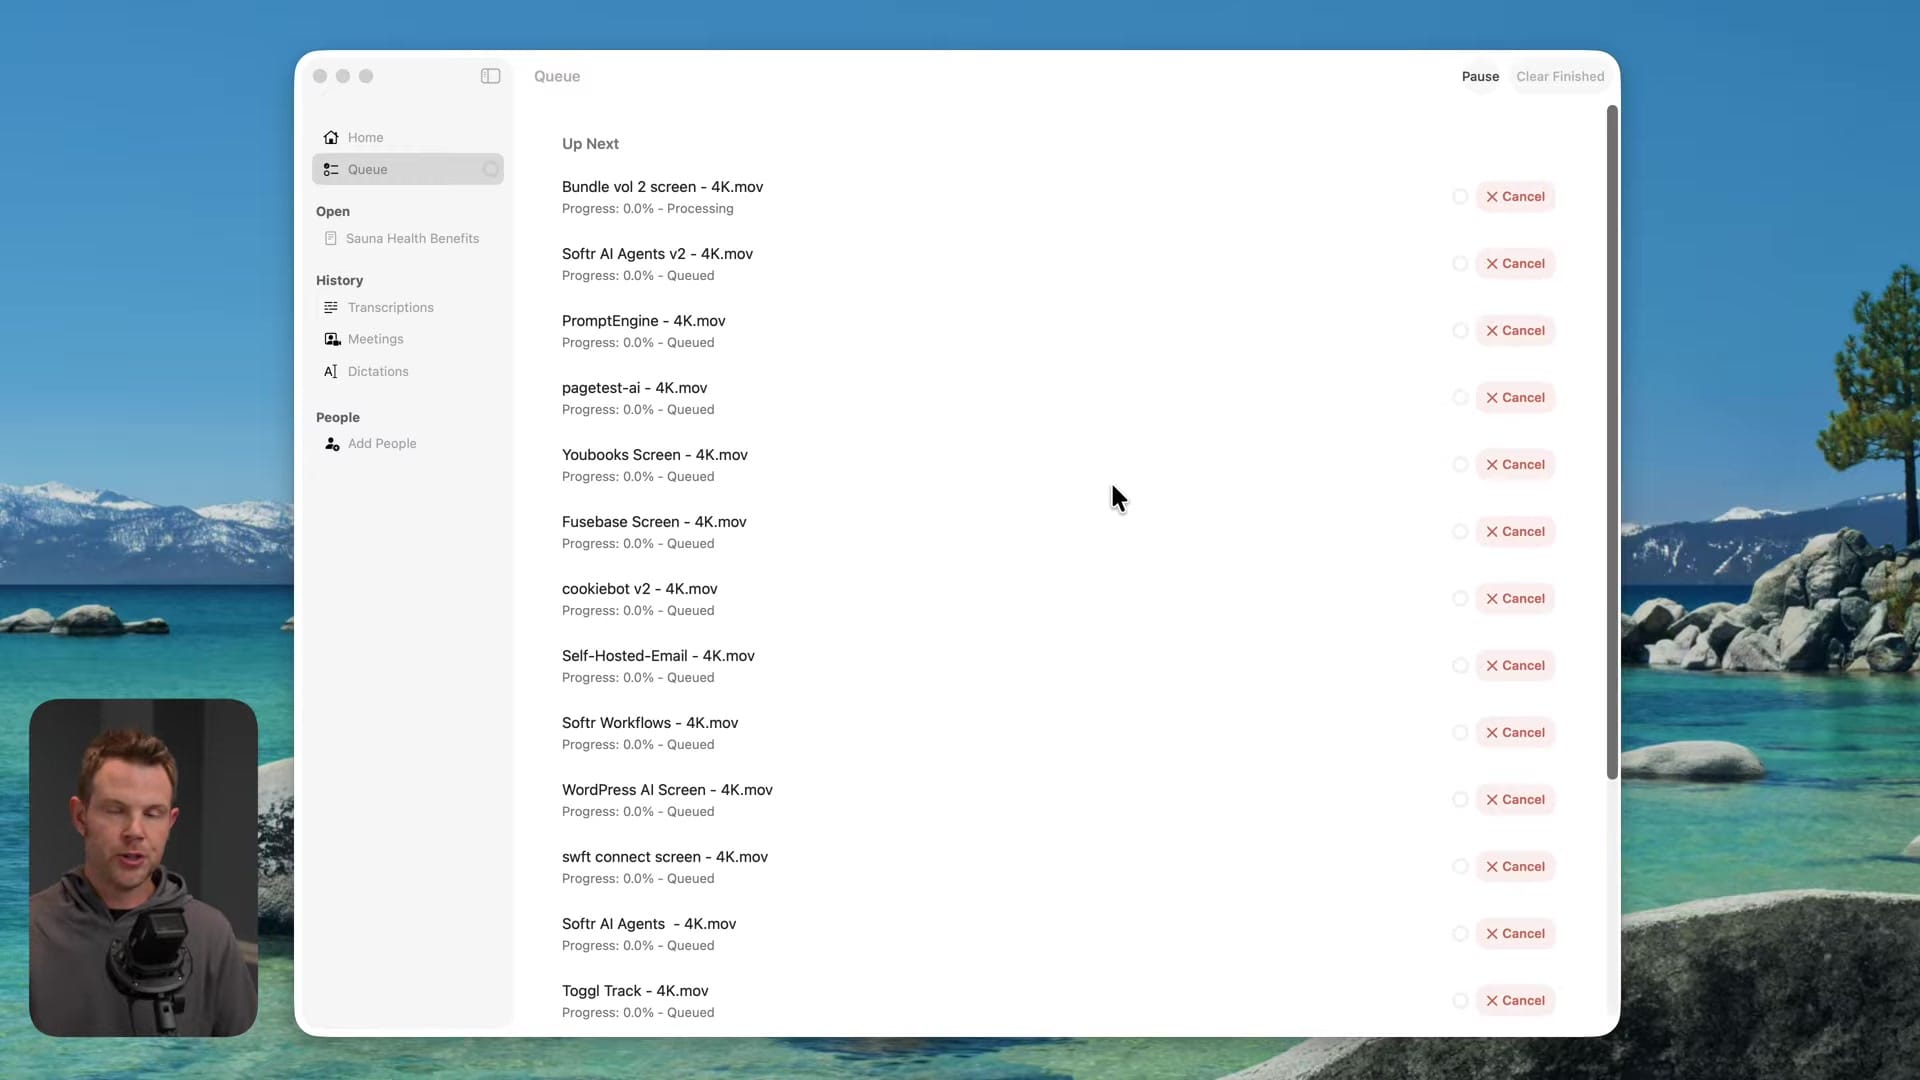Image resolution: width=1920 pixels, height=1080 pixels.
Task: Select the Self-Hosted-Email - 4K.mov title
Action: [x=658, y=656]
